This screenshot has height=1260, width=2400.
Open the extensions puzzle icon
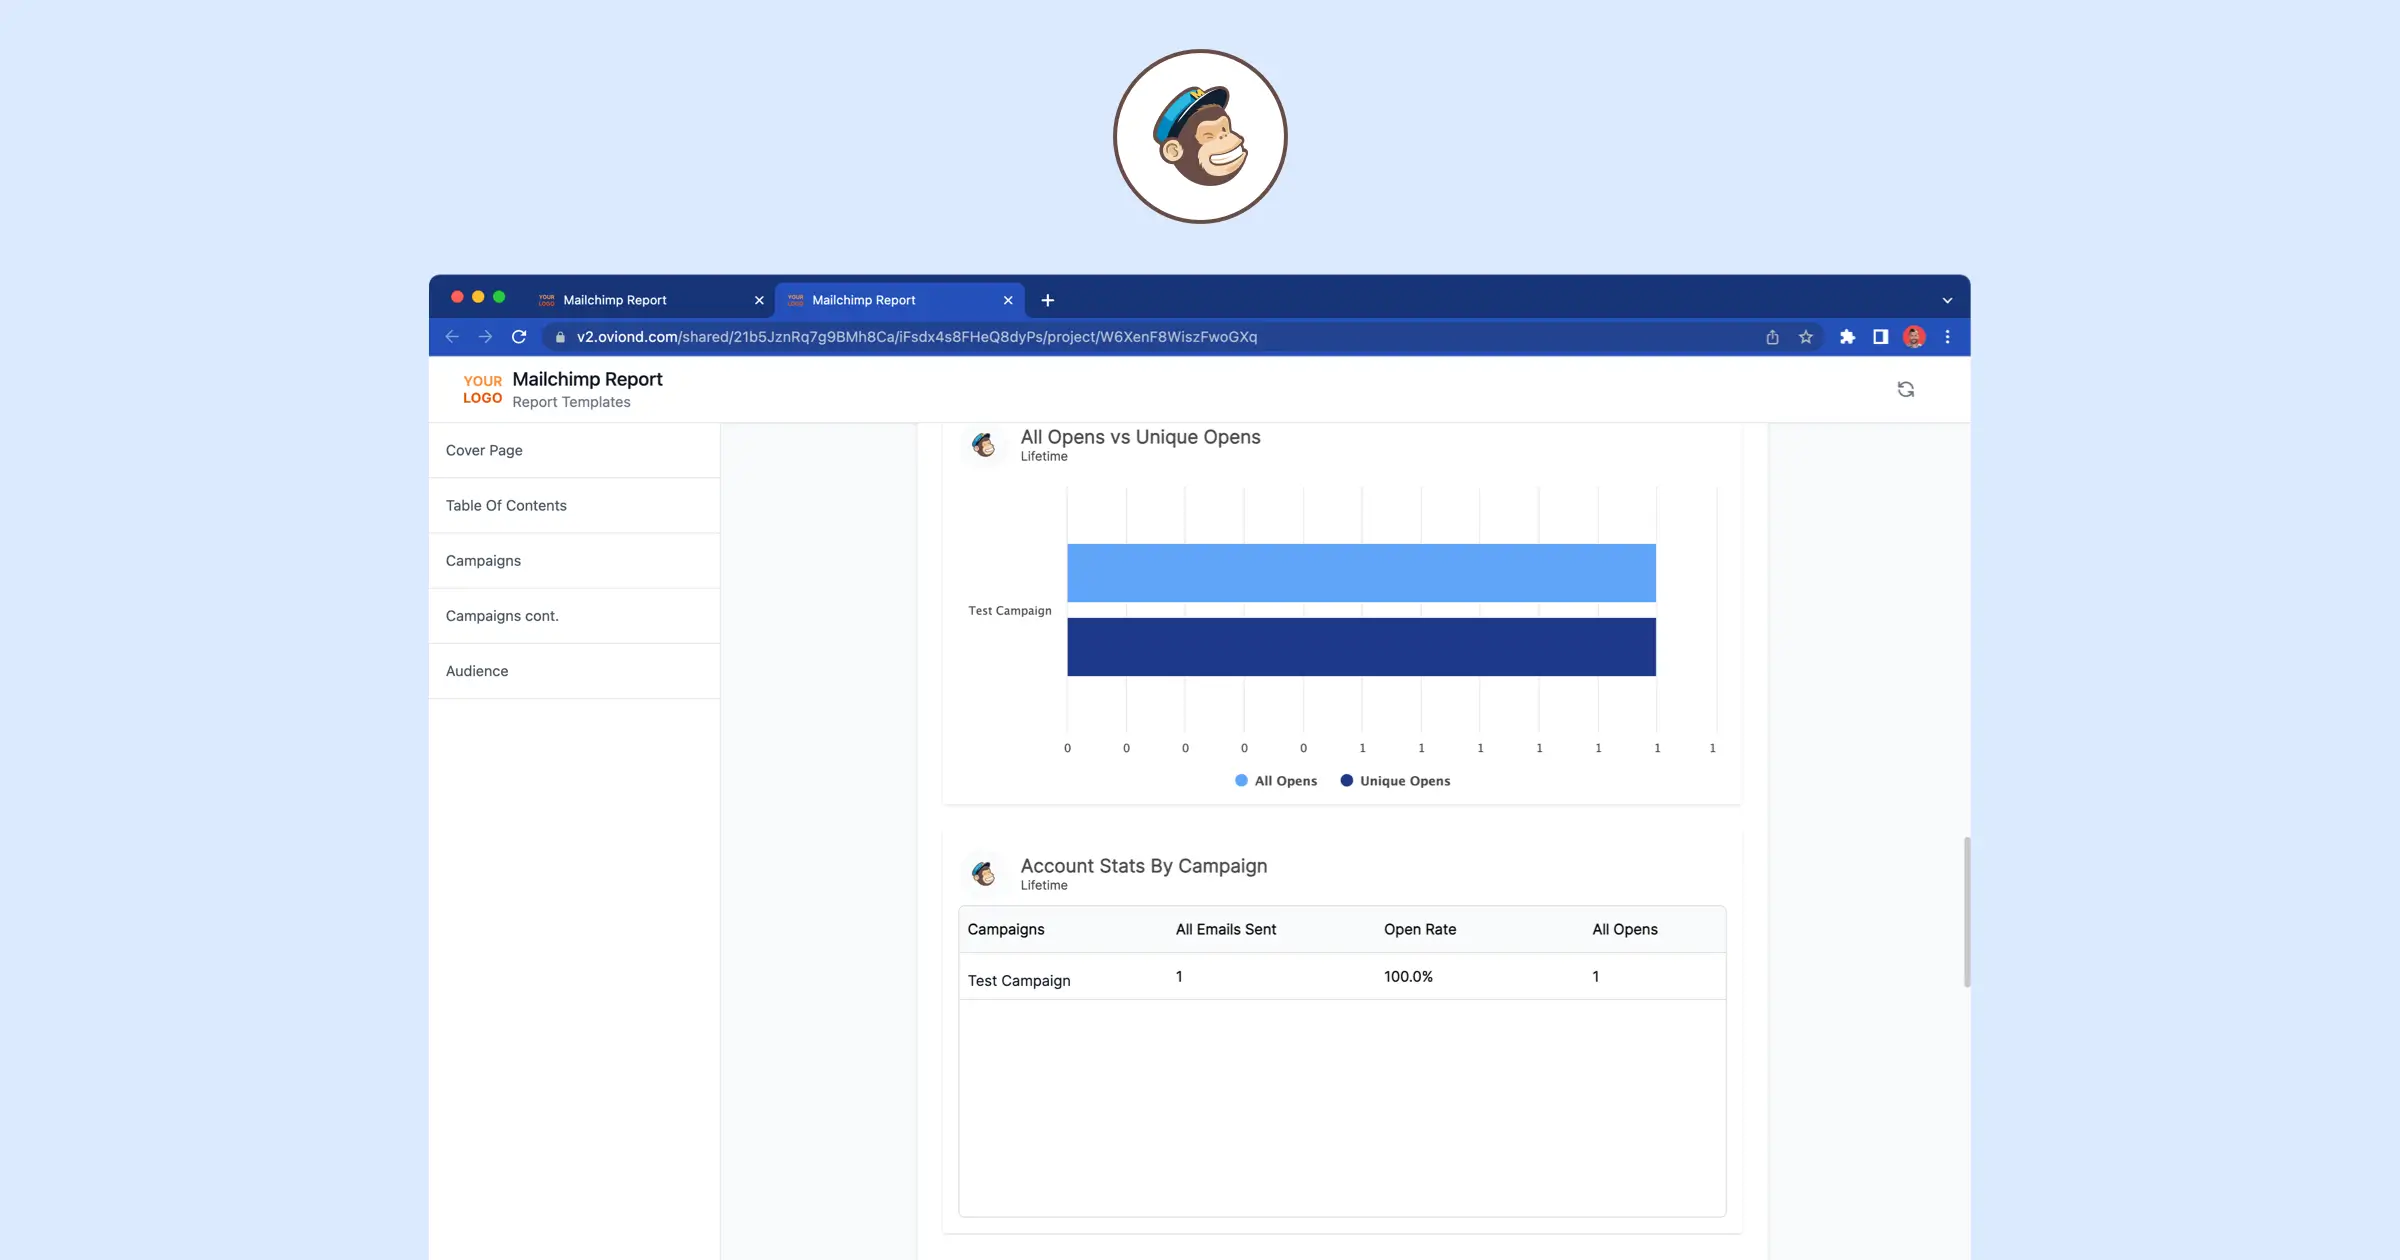click(1847, 337)
